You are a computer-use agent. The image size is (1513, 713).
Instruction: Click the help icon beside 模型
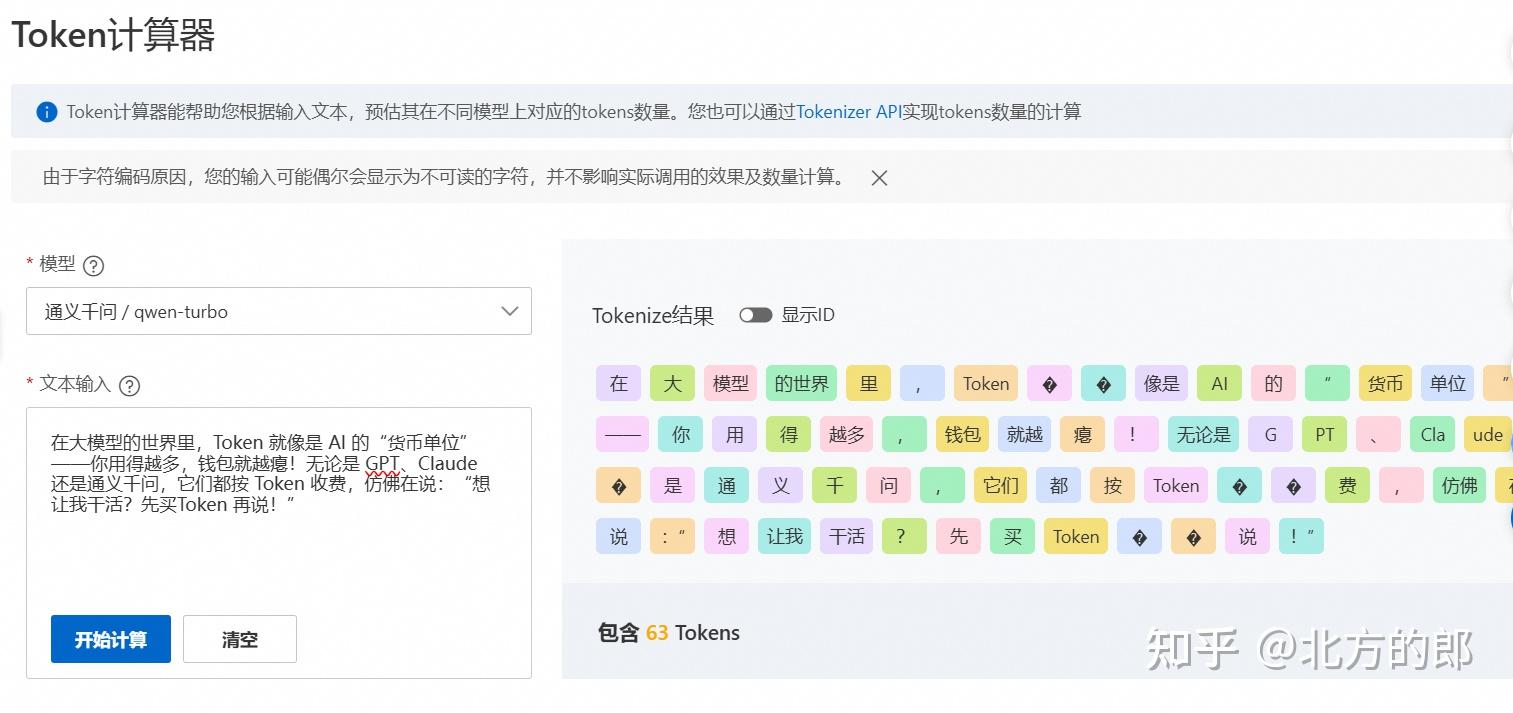coord(93,265)
